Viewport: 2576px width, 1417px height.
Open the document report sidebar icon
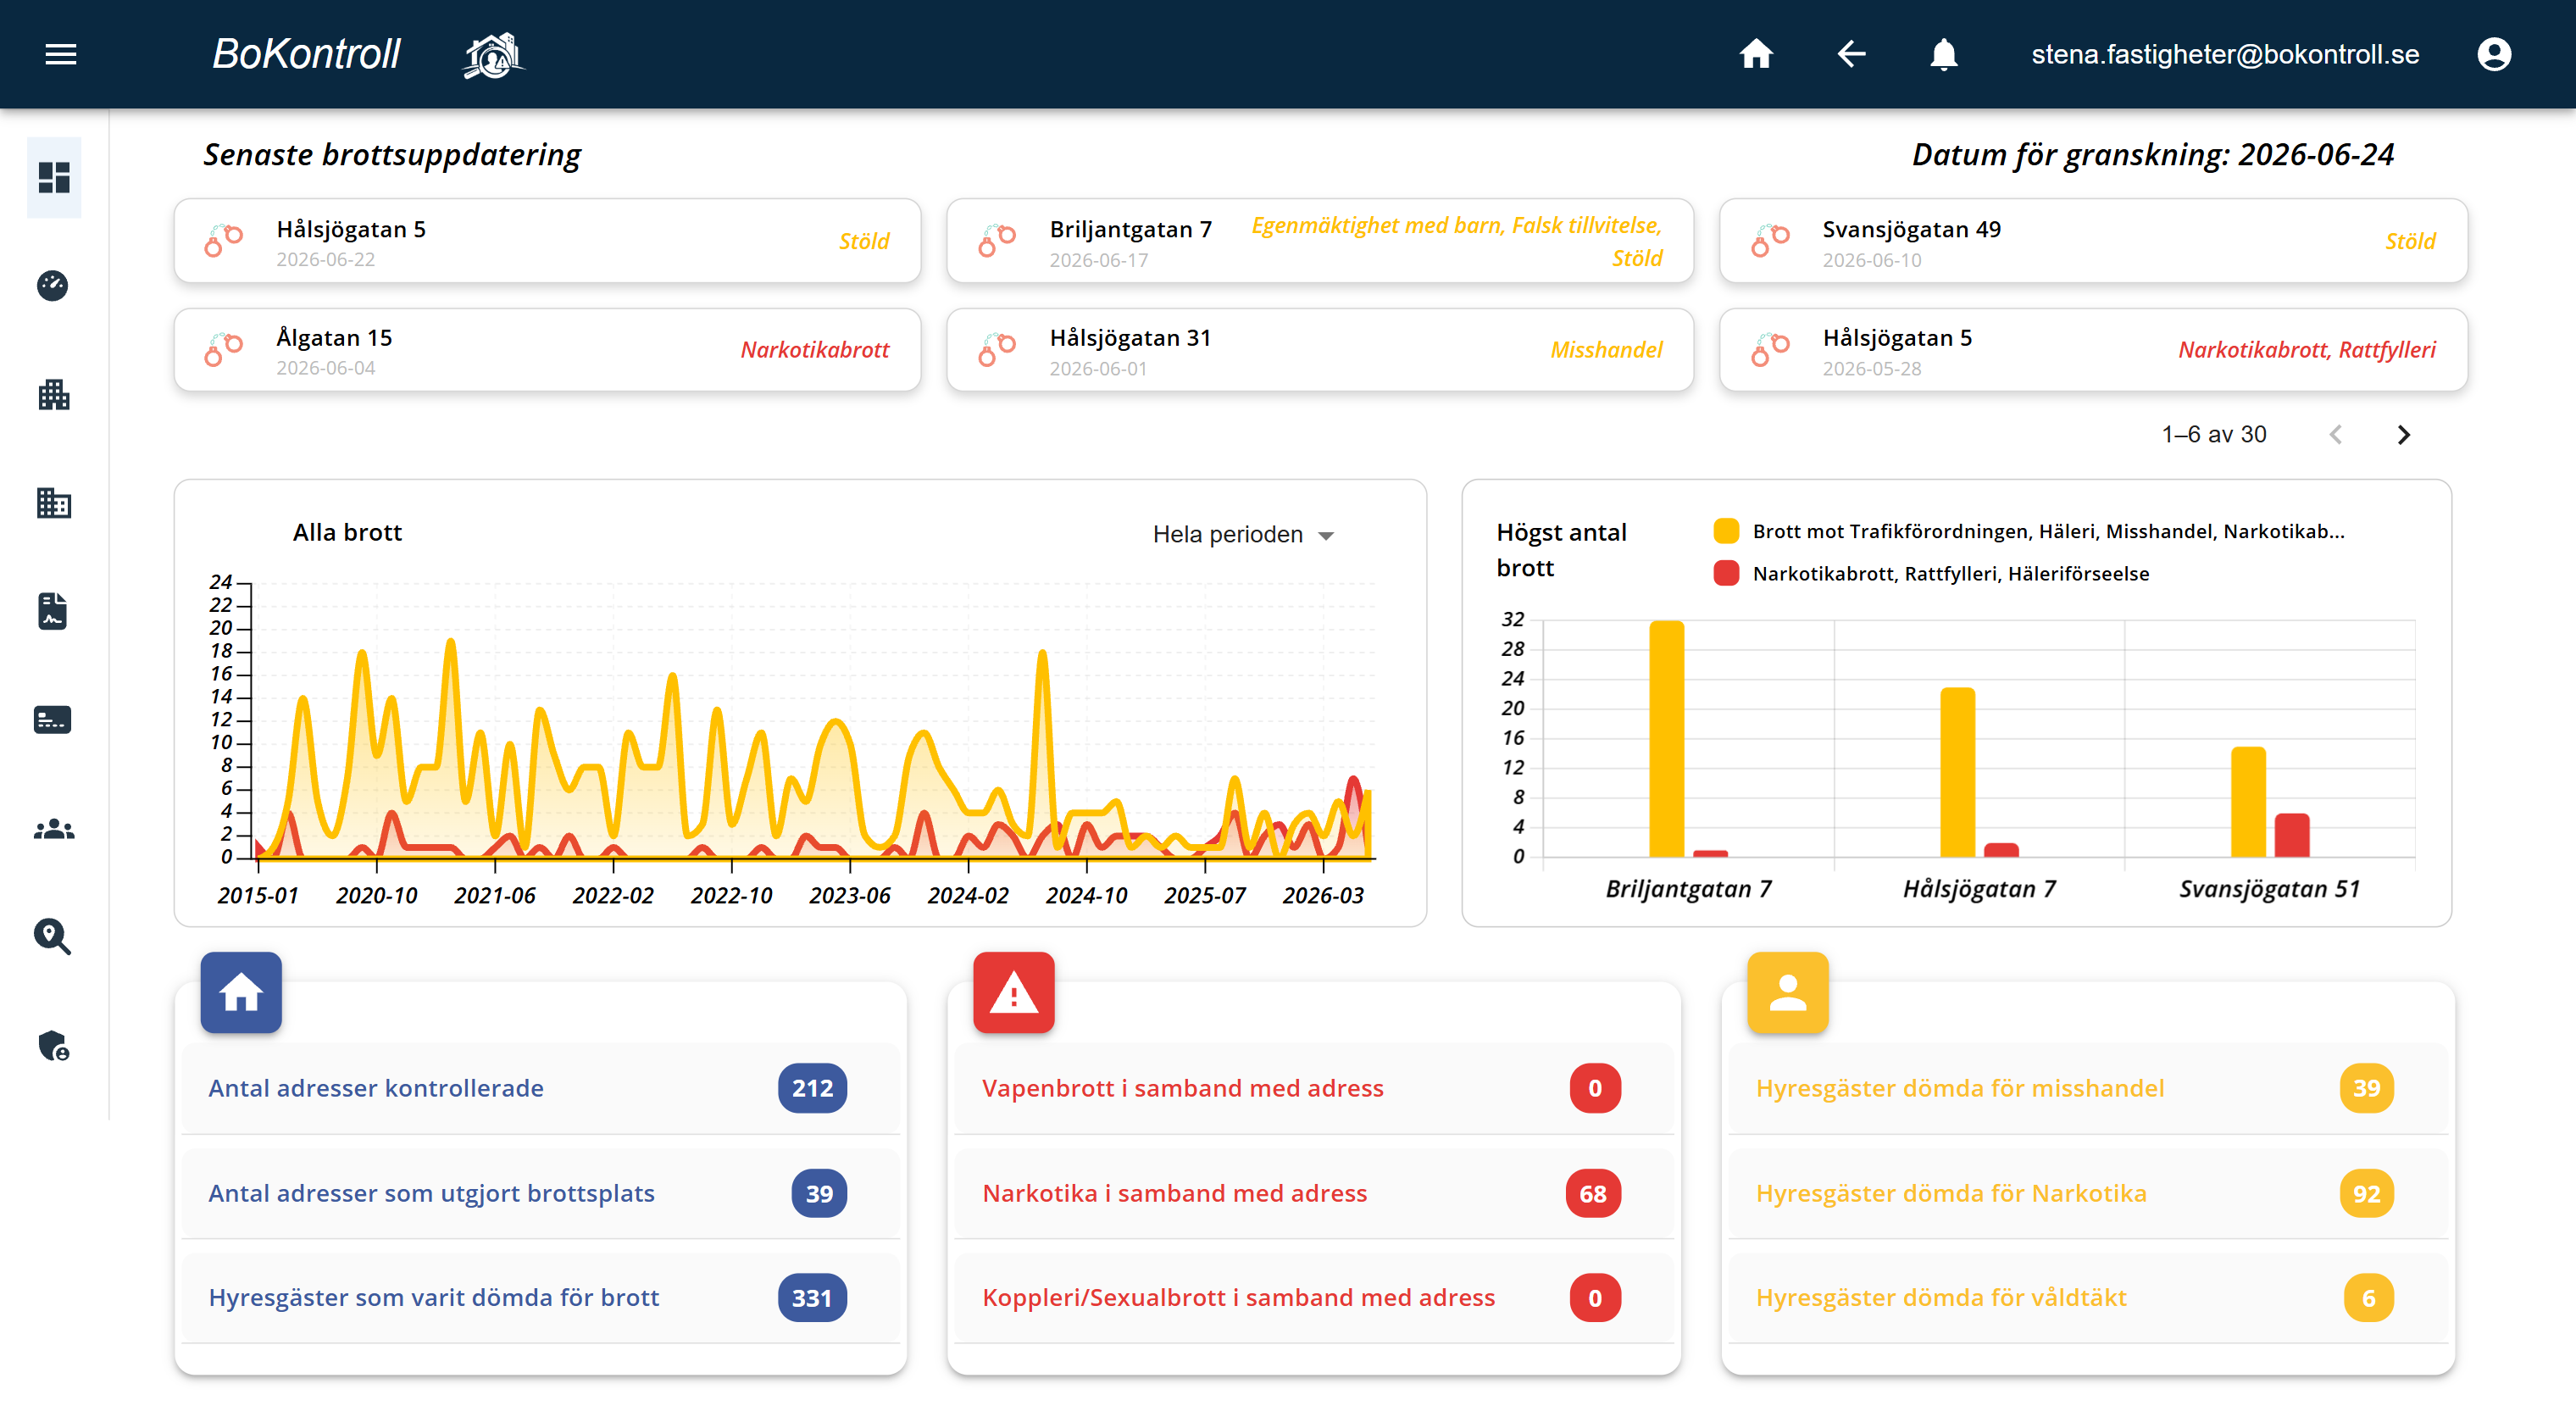[x=53, y=611]
